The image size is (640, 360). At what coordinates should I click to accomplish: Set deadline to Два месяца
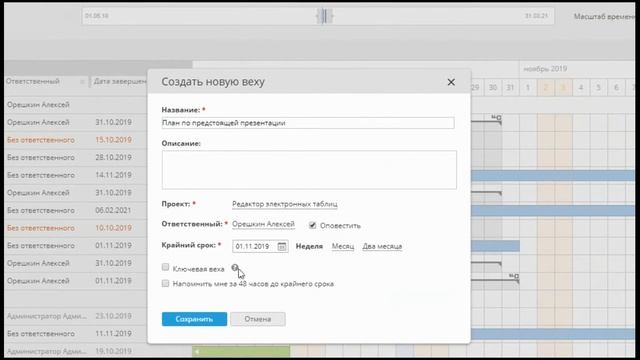click(382, 246)
